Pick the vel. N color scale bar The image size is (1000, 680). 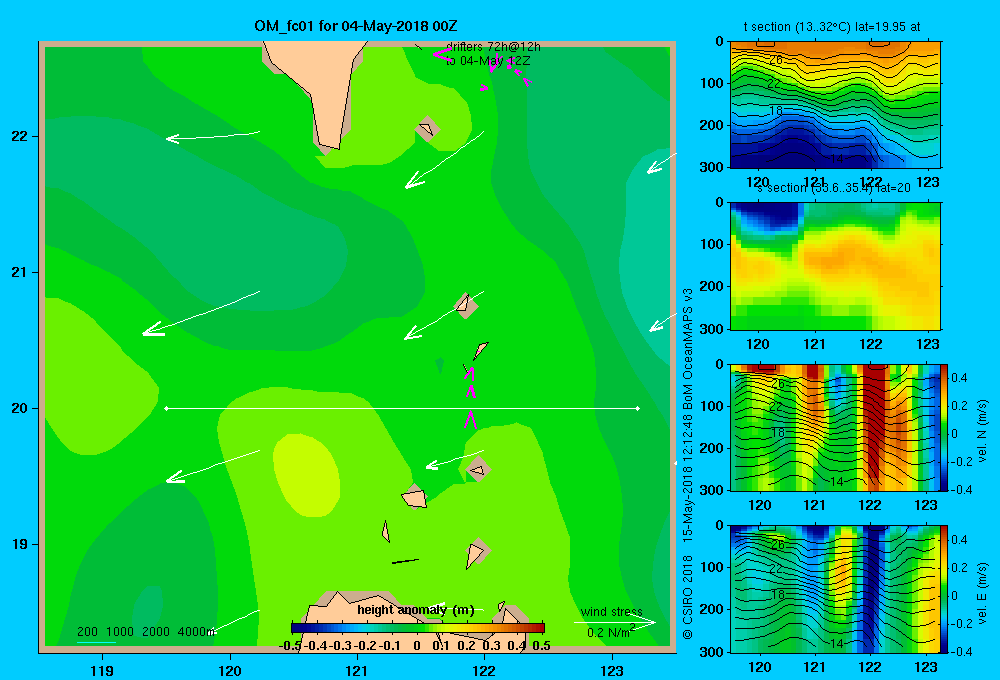coord(945,427)
